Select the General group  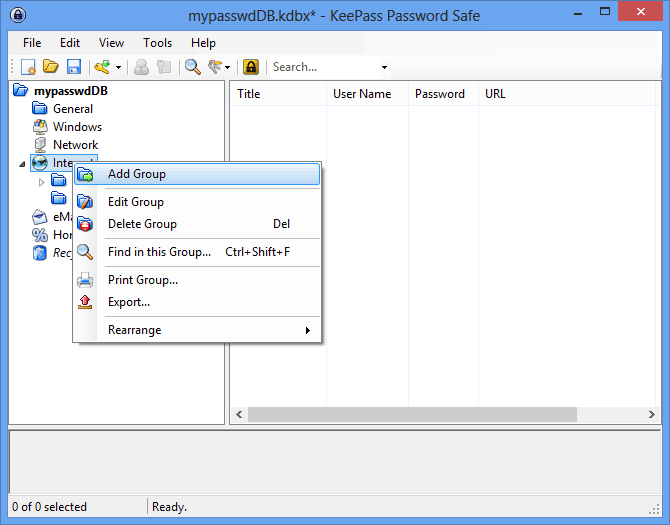tap(73, 109)
